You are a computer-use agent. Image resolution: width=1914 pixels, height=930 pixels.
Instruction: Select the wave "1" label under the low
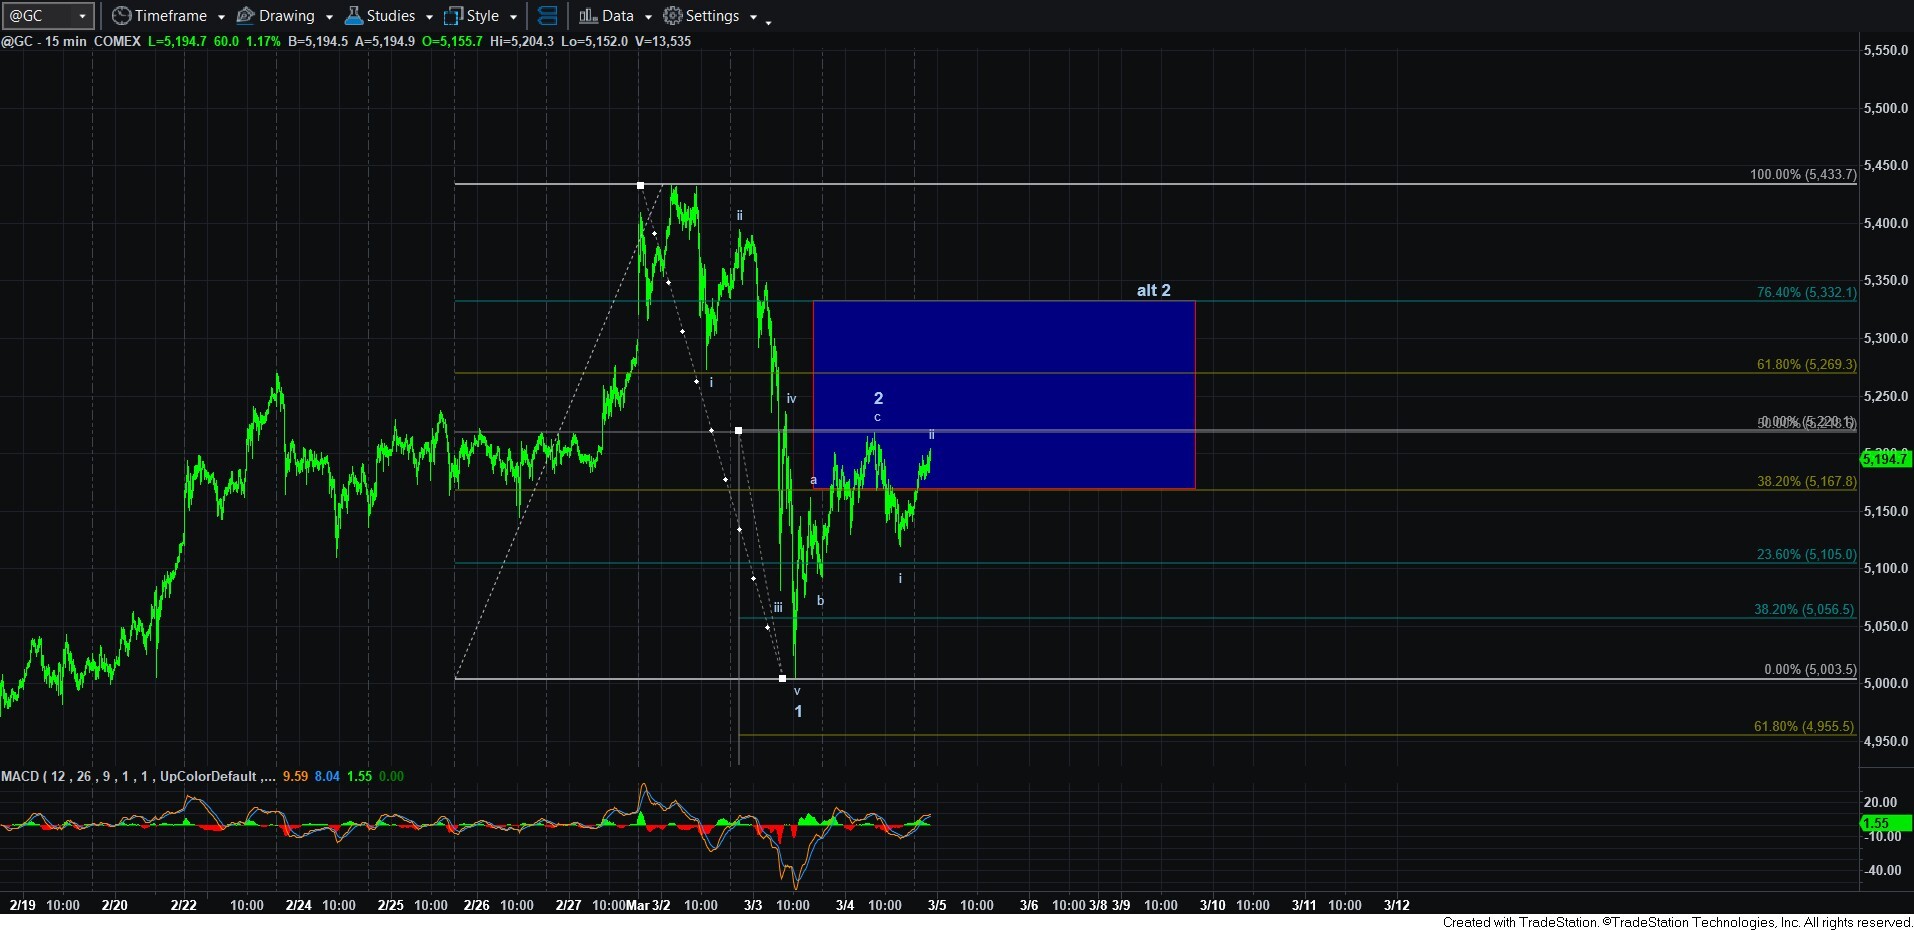coord(798,711)
